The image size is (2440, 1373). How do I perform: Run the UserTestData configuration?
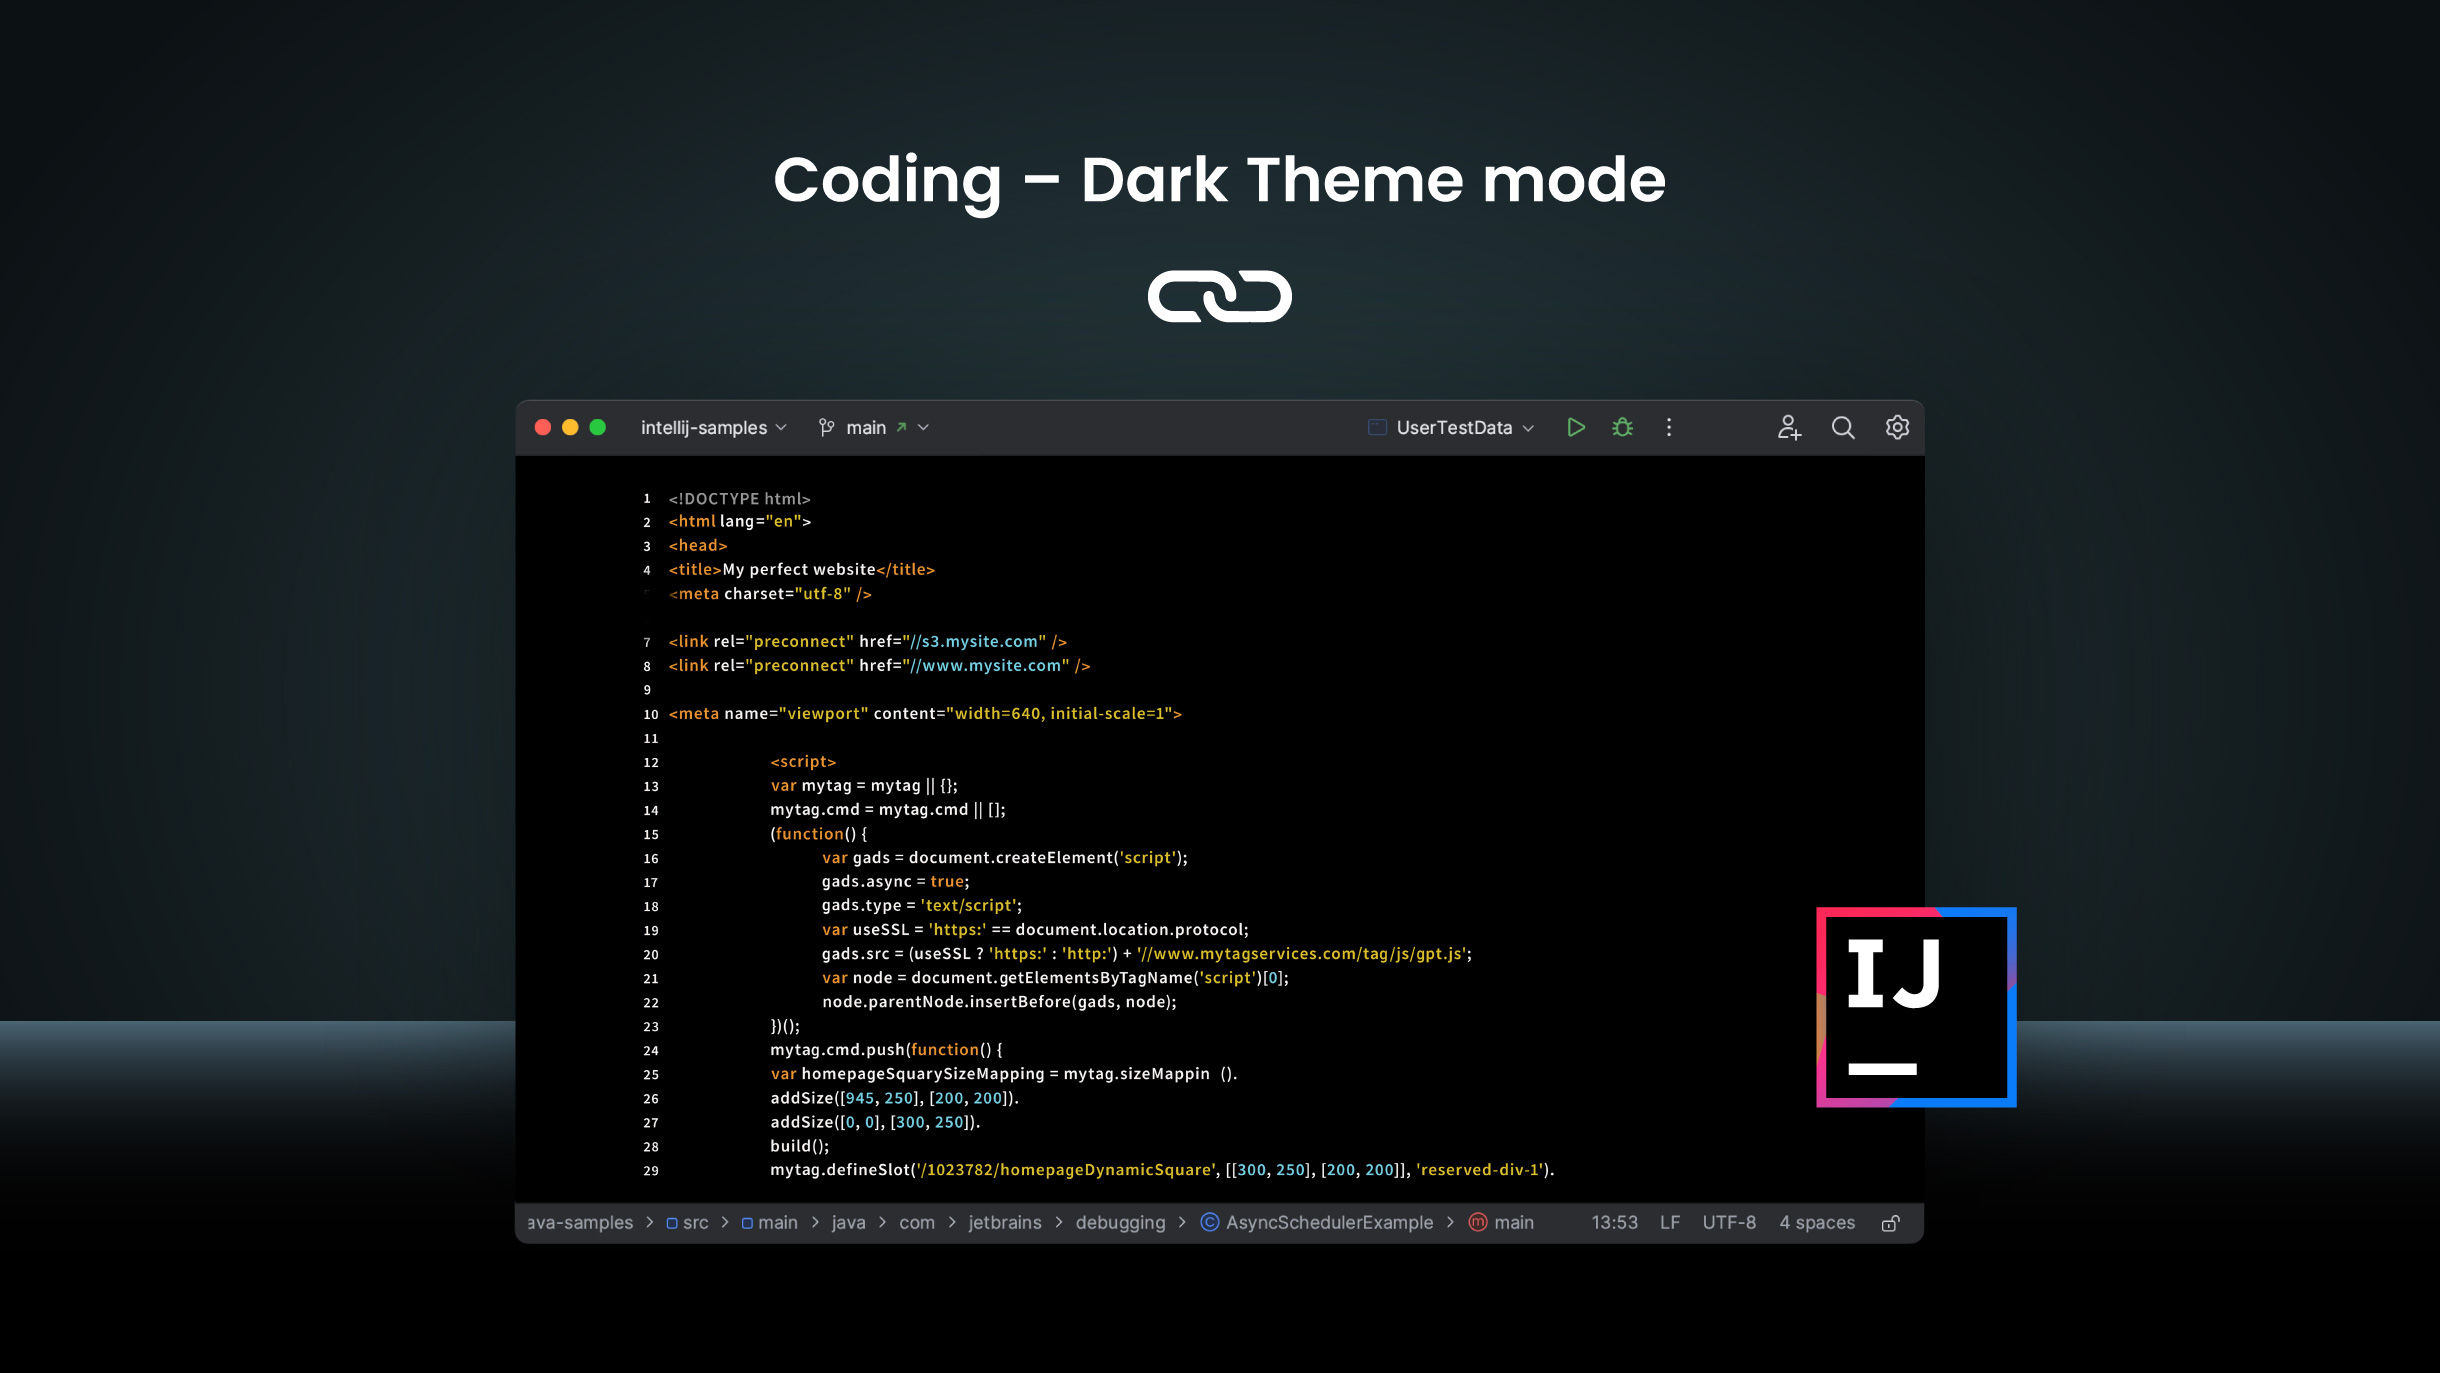click(x=1576, y=427)
